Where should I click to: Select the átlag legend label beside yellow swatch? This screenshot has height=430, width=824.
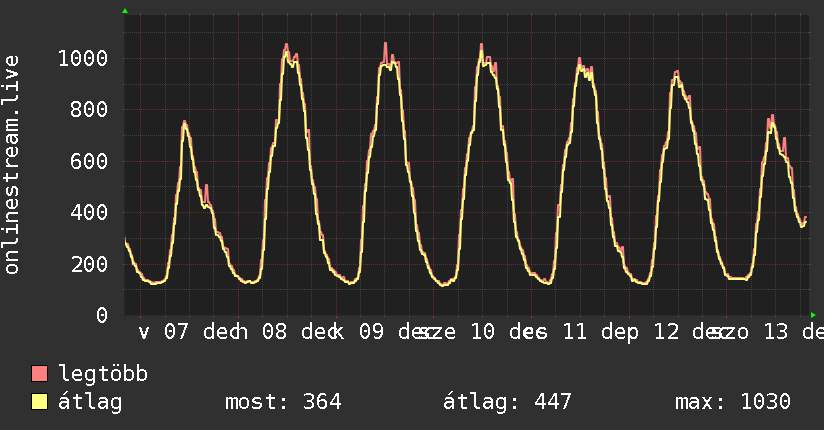(90, 402)
